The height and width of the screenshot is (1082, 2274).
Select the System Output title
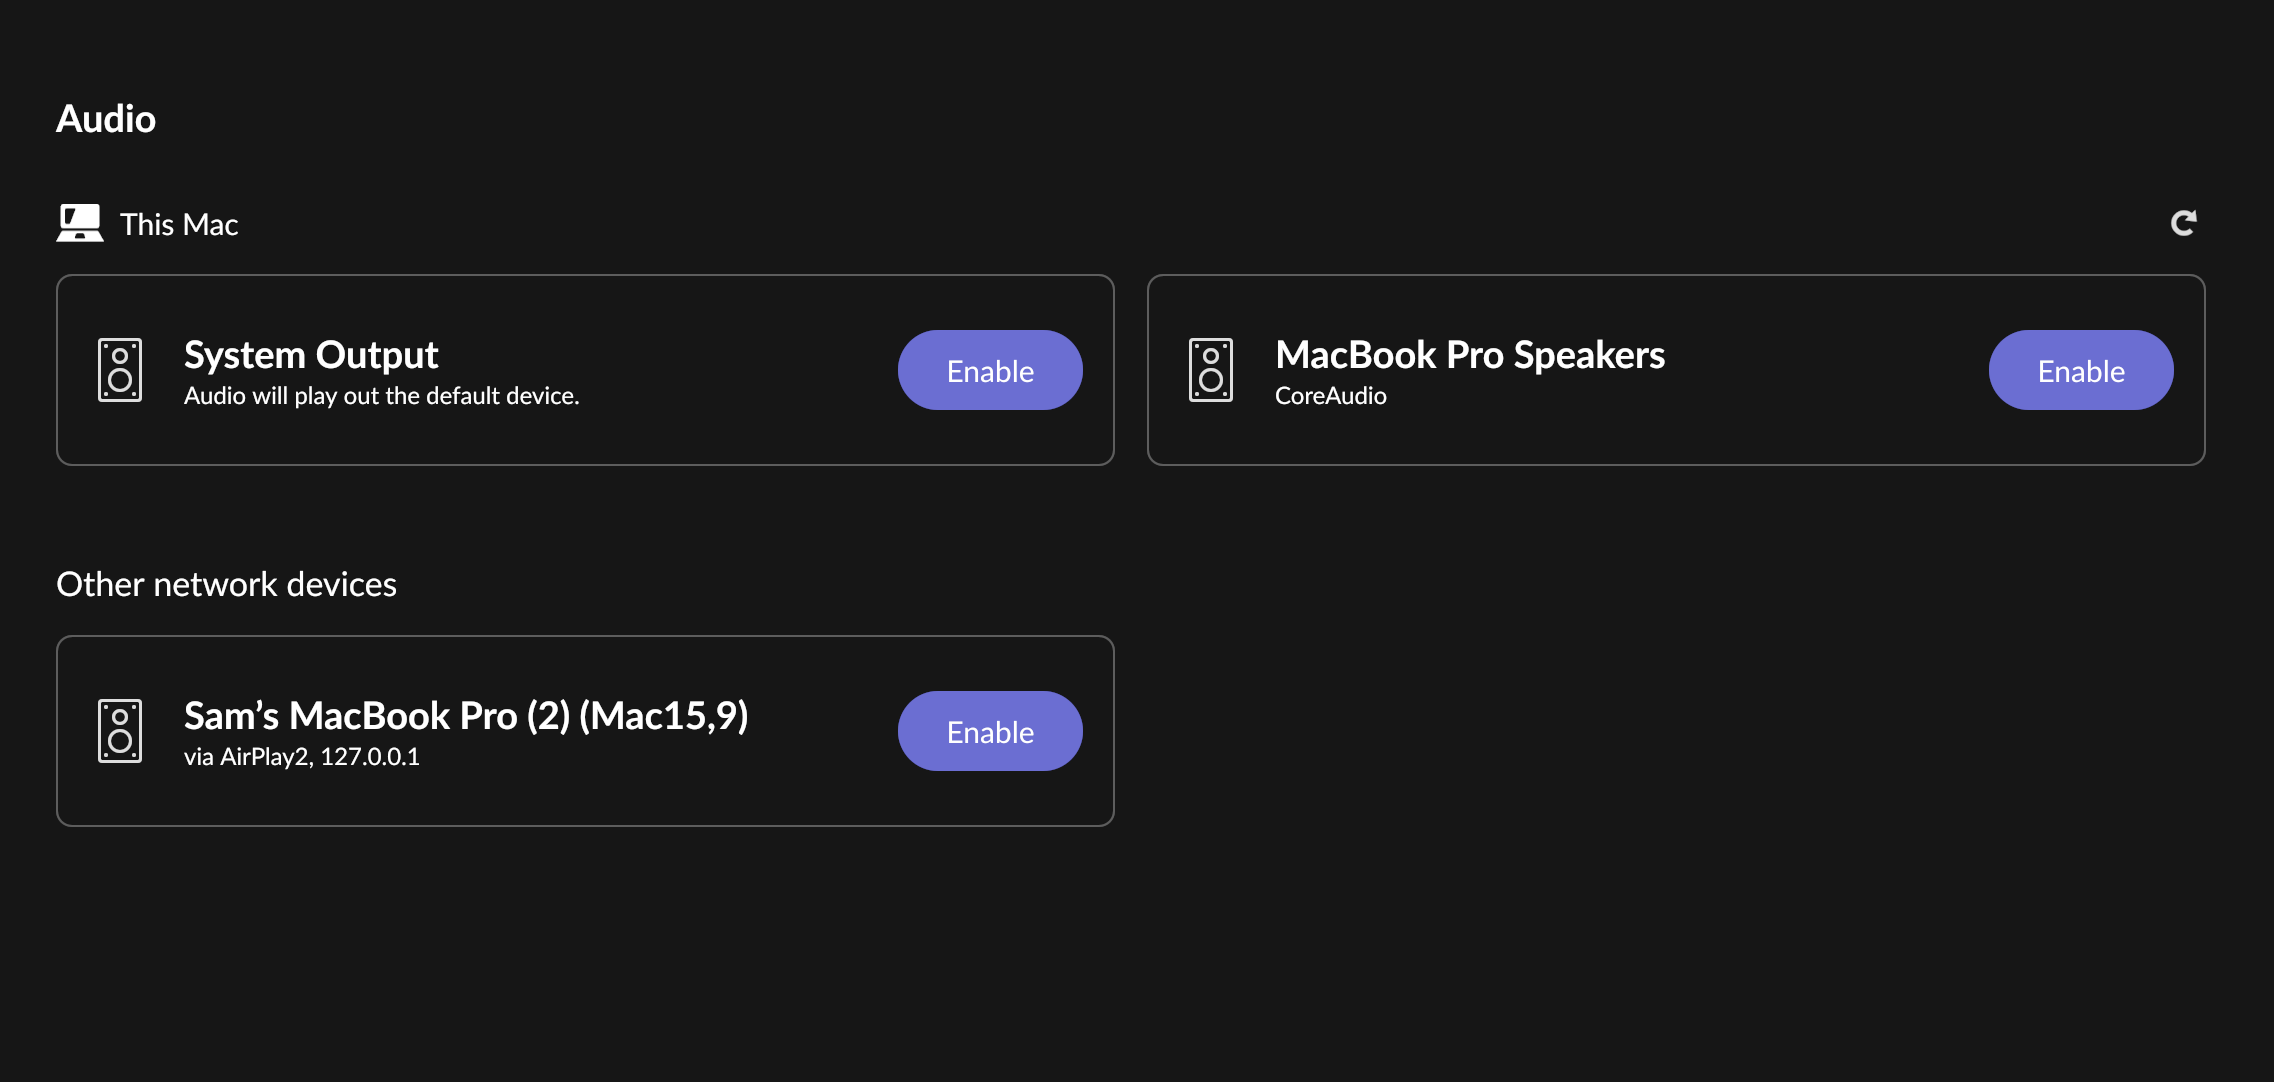coord(311,355)
